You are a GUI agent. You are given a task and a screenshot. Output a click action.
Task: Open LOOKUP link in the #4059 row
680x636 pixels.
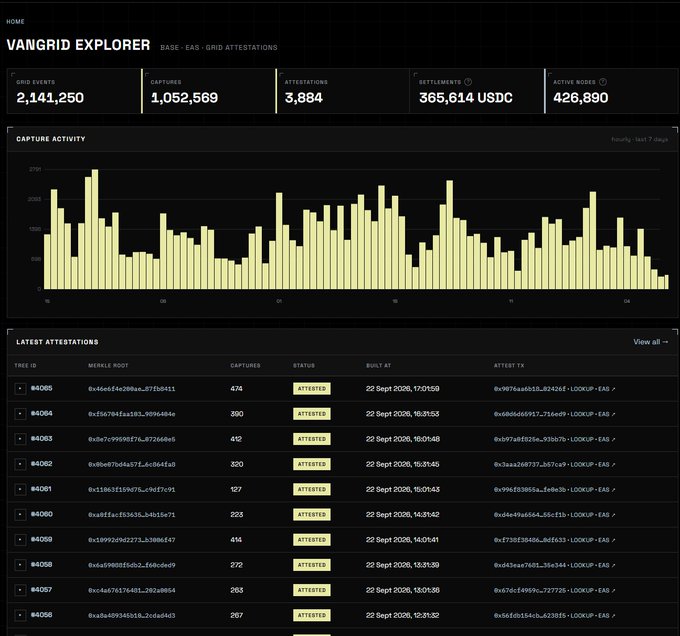pos(582,540)
